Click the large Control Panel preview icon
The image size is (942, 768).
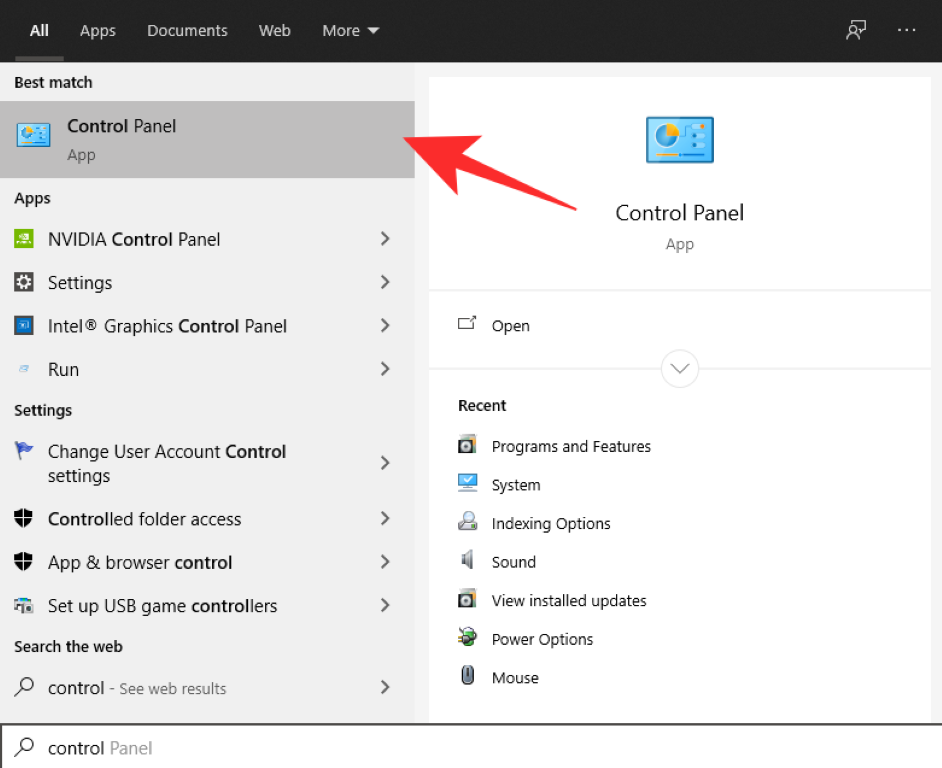(x=679, y=139)
